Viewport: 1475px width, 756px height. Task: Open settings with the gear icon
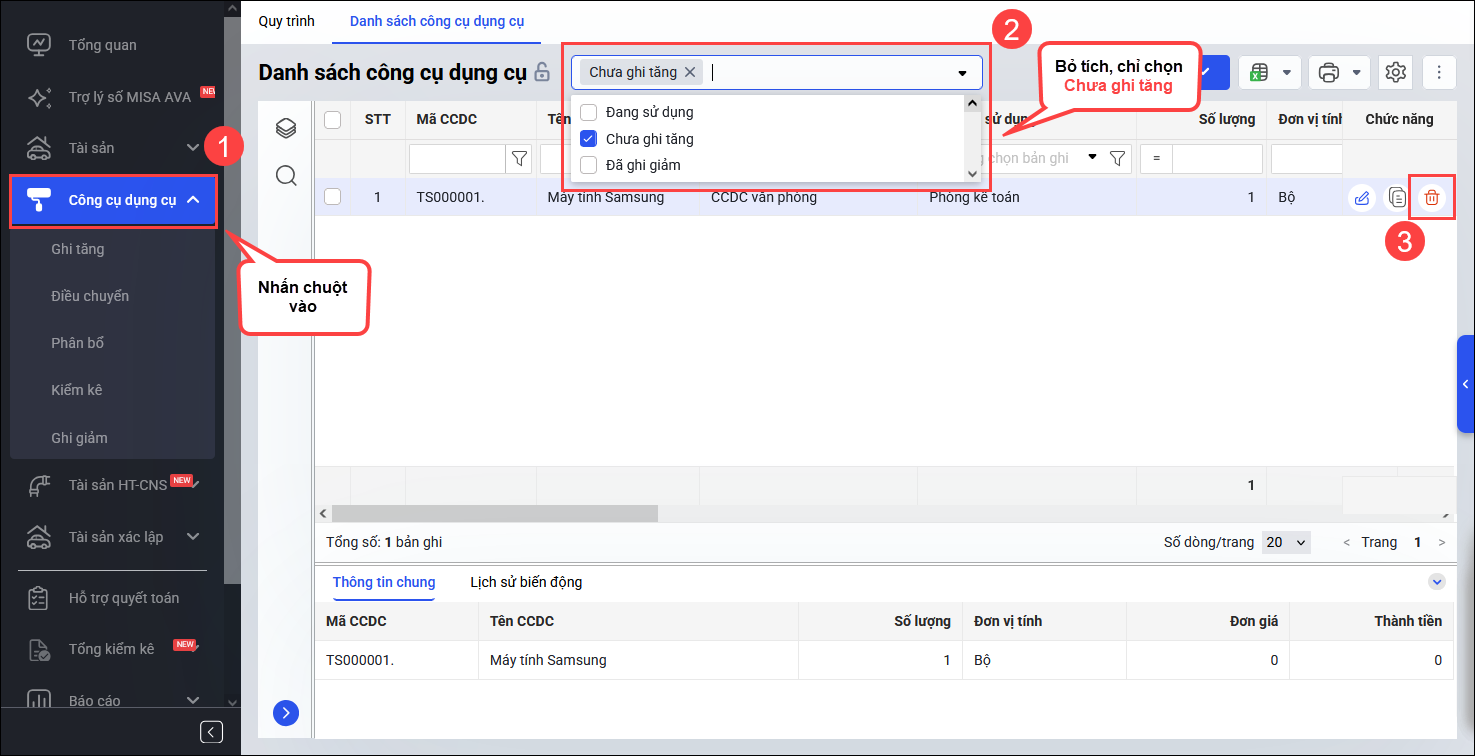pyautogui.click(x=1396, y=72)
